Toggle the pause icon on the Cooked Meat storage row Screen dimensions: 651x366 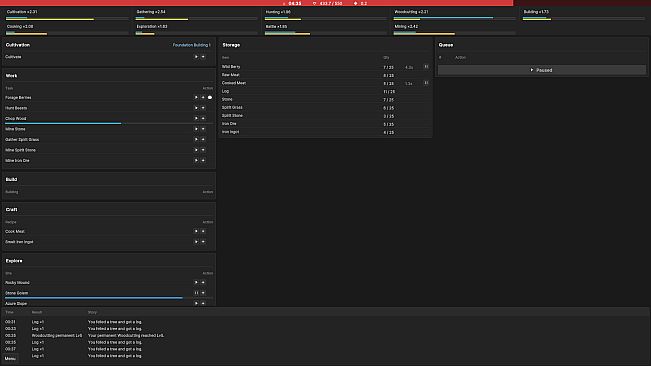pos(426,83)
